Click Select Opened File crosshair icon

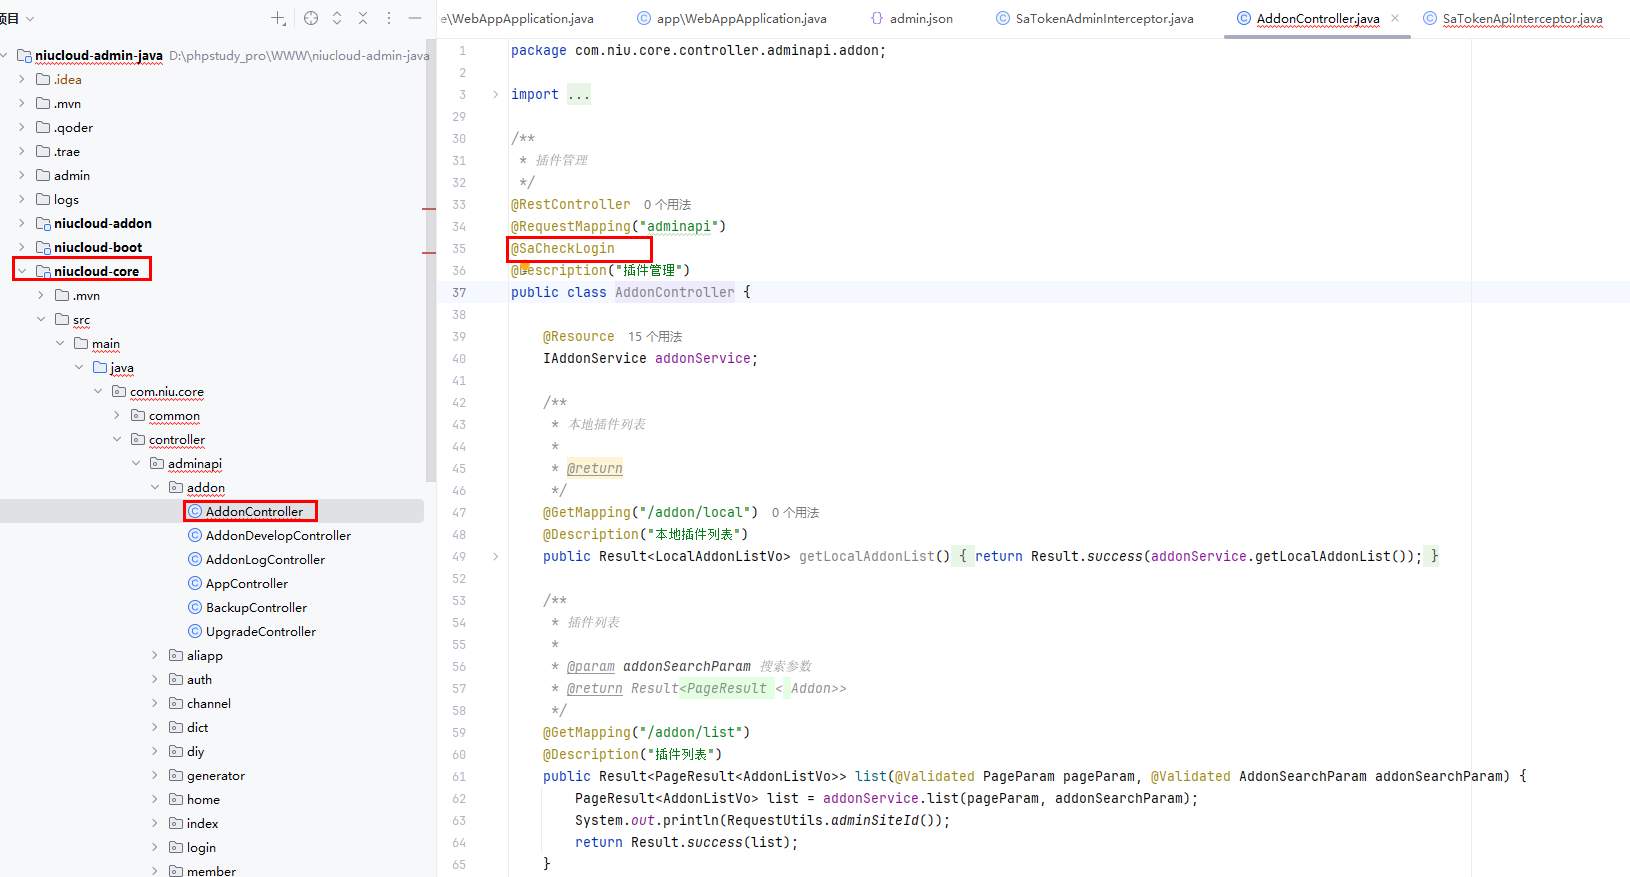coord(311,18)
